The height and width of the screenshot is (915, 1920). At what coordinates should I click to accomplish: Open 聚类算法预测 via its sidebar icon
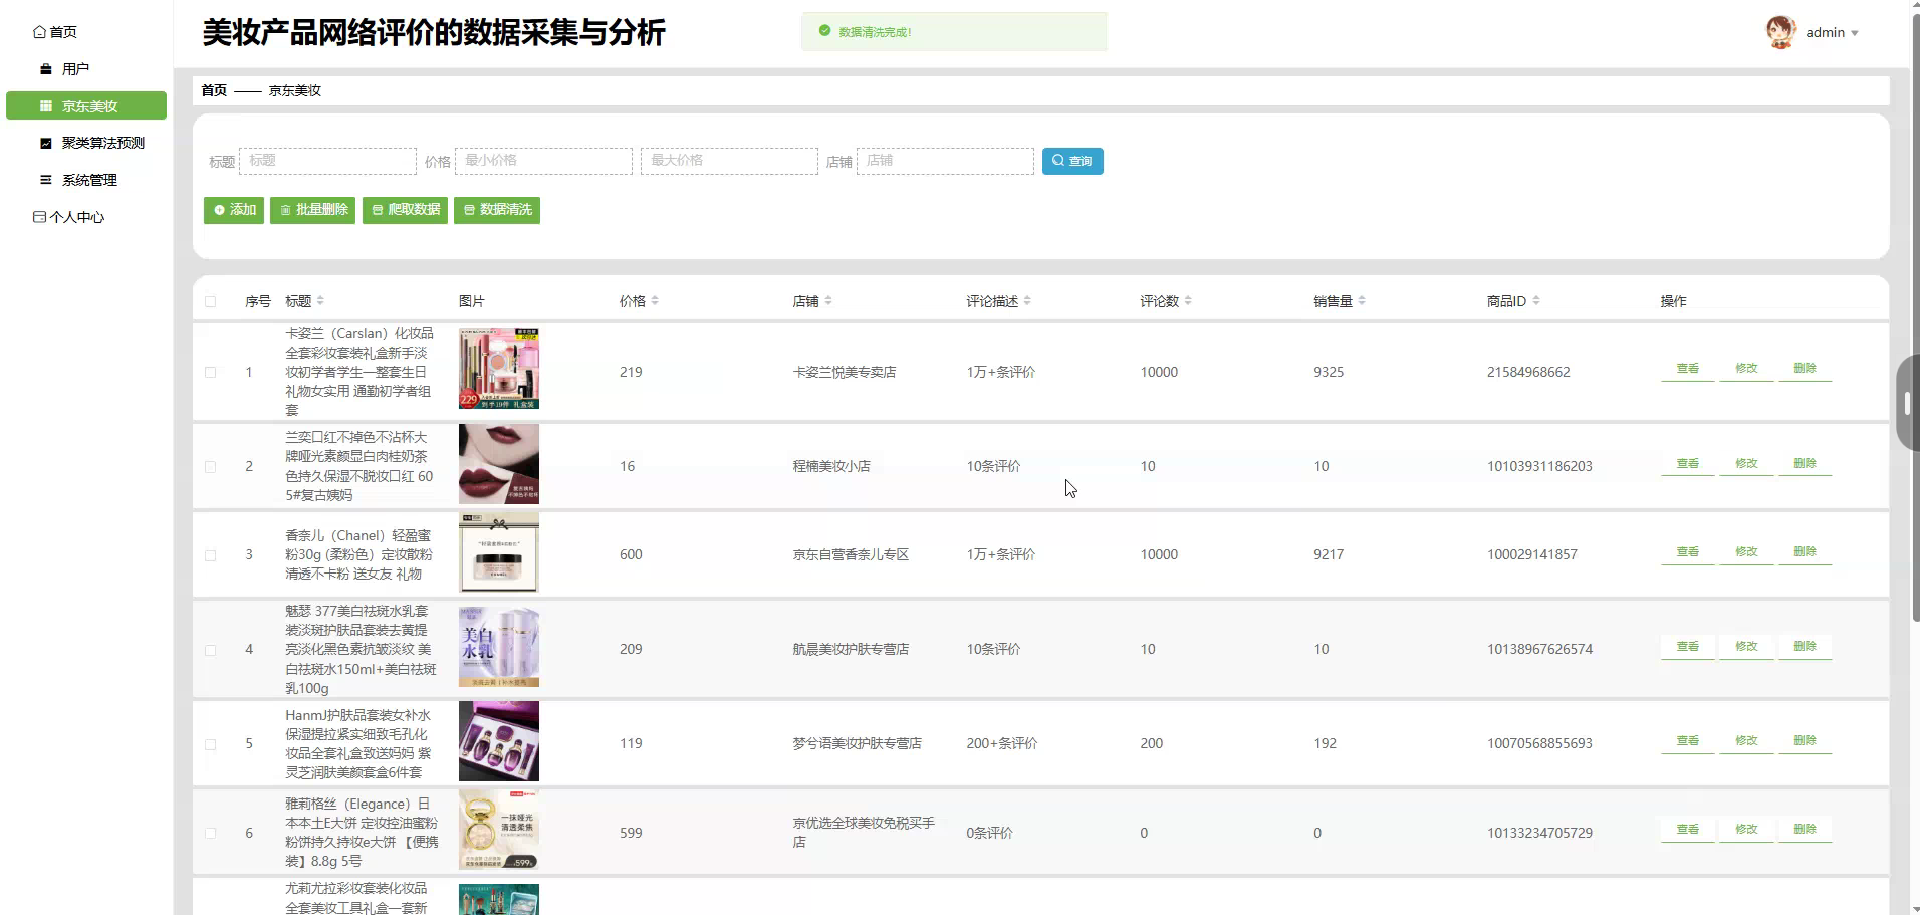pyautogui.click(x=44, y=142)
